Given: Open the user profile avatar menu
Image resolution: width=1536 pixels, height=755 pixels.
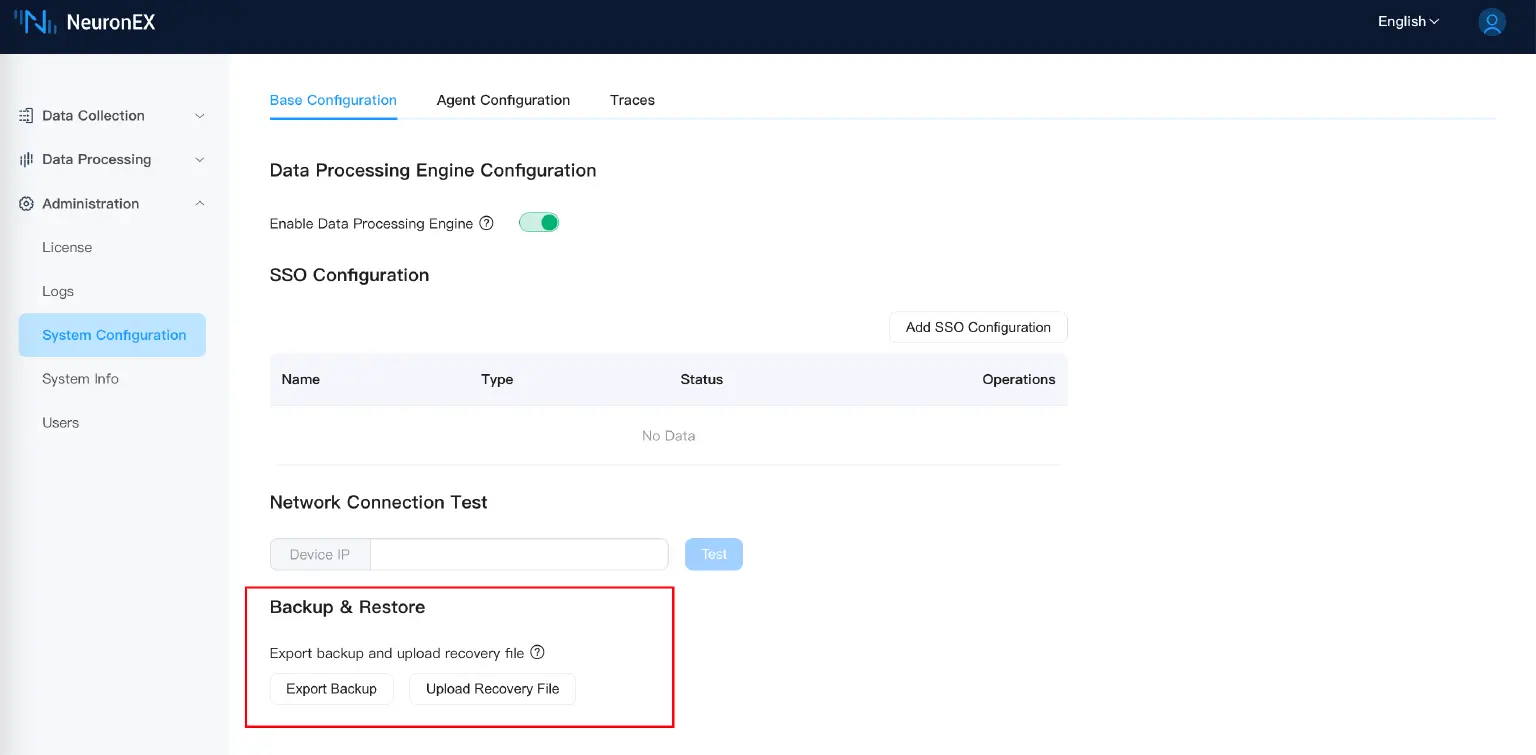Looking at the screenshot, I should [x=1491, y=22].
